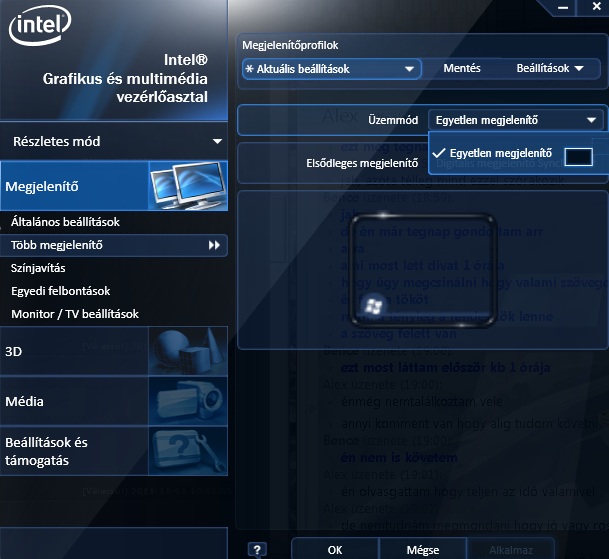The image size is (609, 559).
Task: Click the monitor preview thumbnail
Action: point(423,271)
